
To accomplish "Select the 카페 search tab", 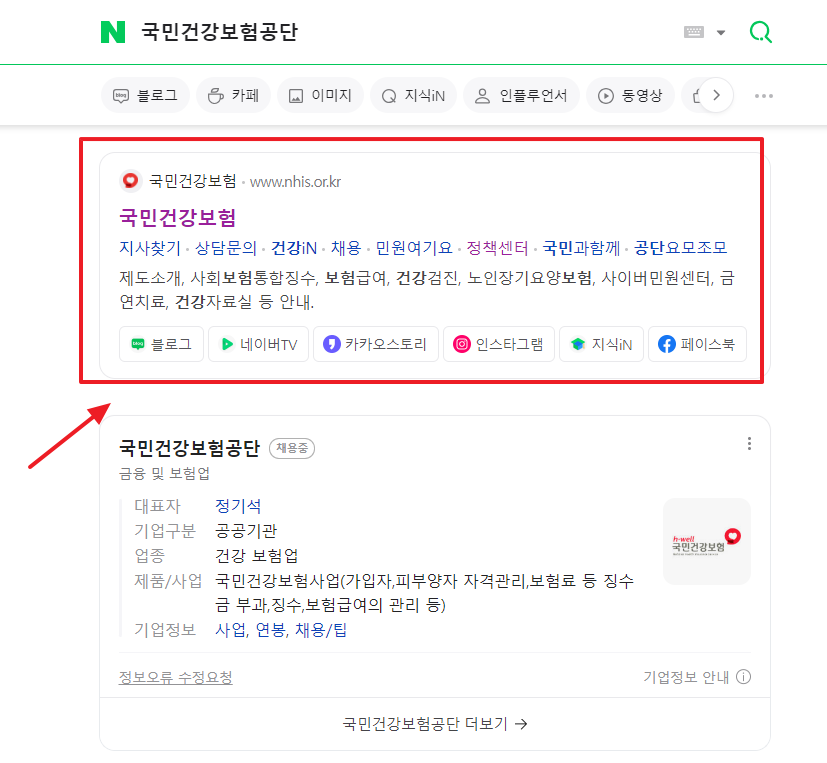I will [234, 95].
